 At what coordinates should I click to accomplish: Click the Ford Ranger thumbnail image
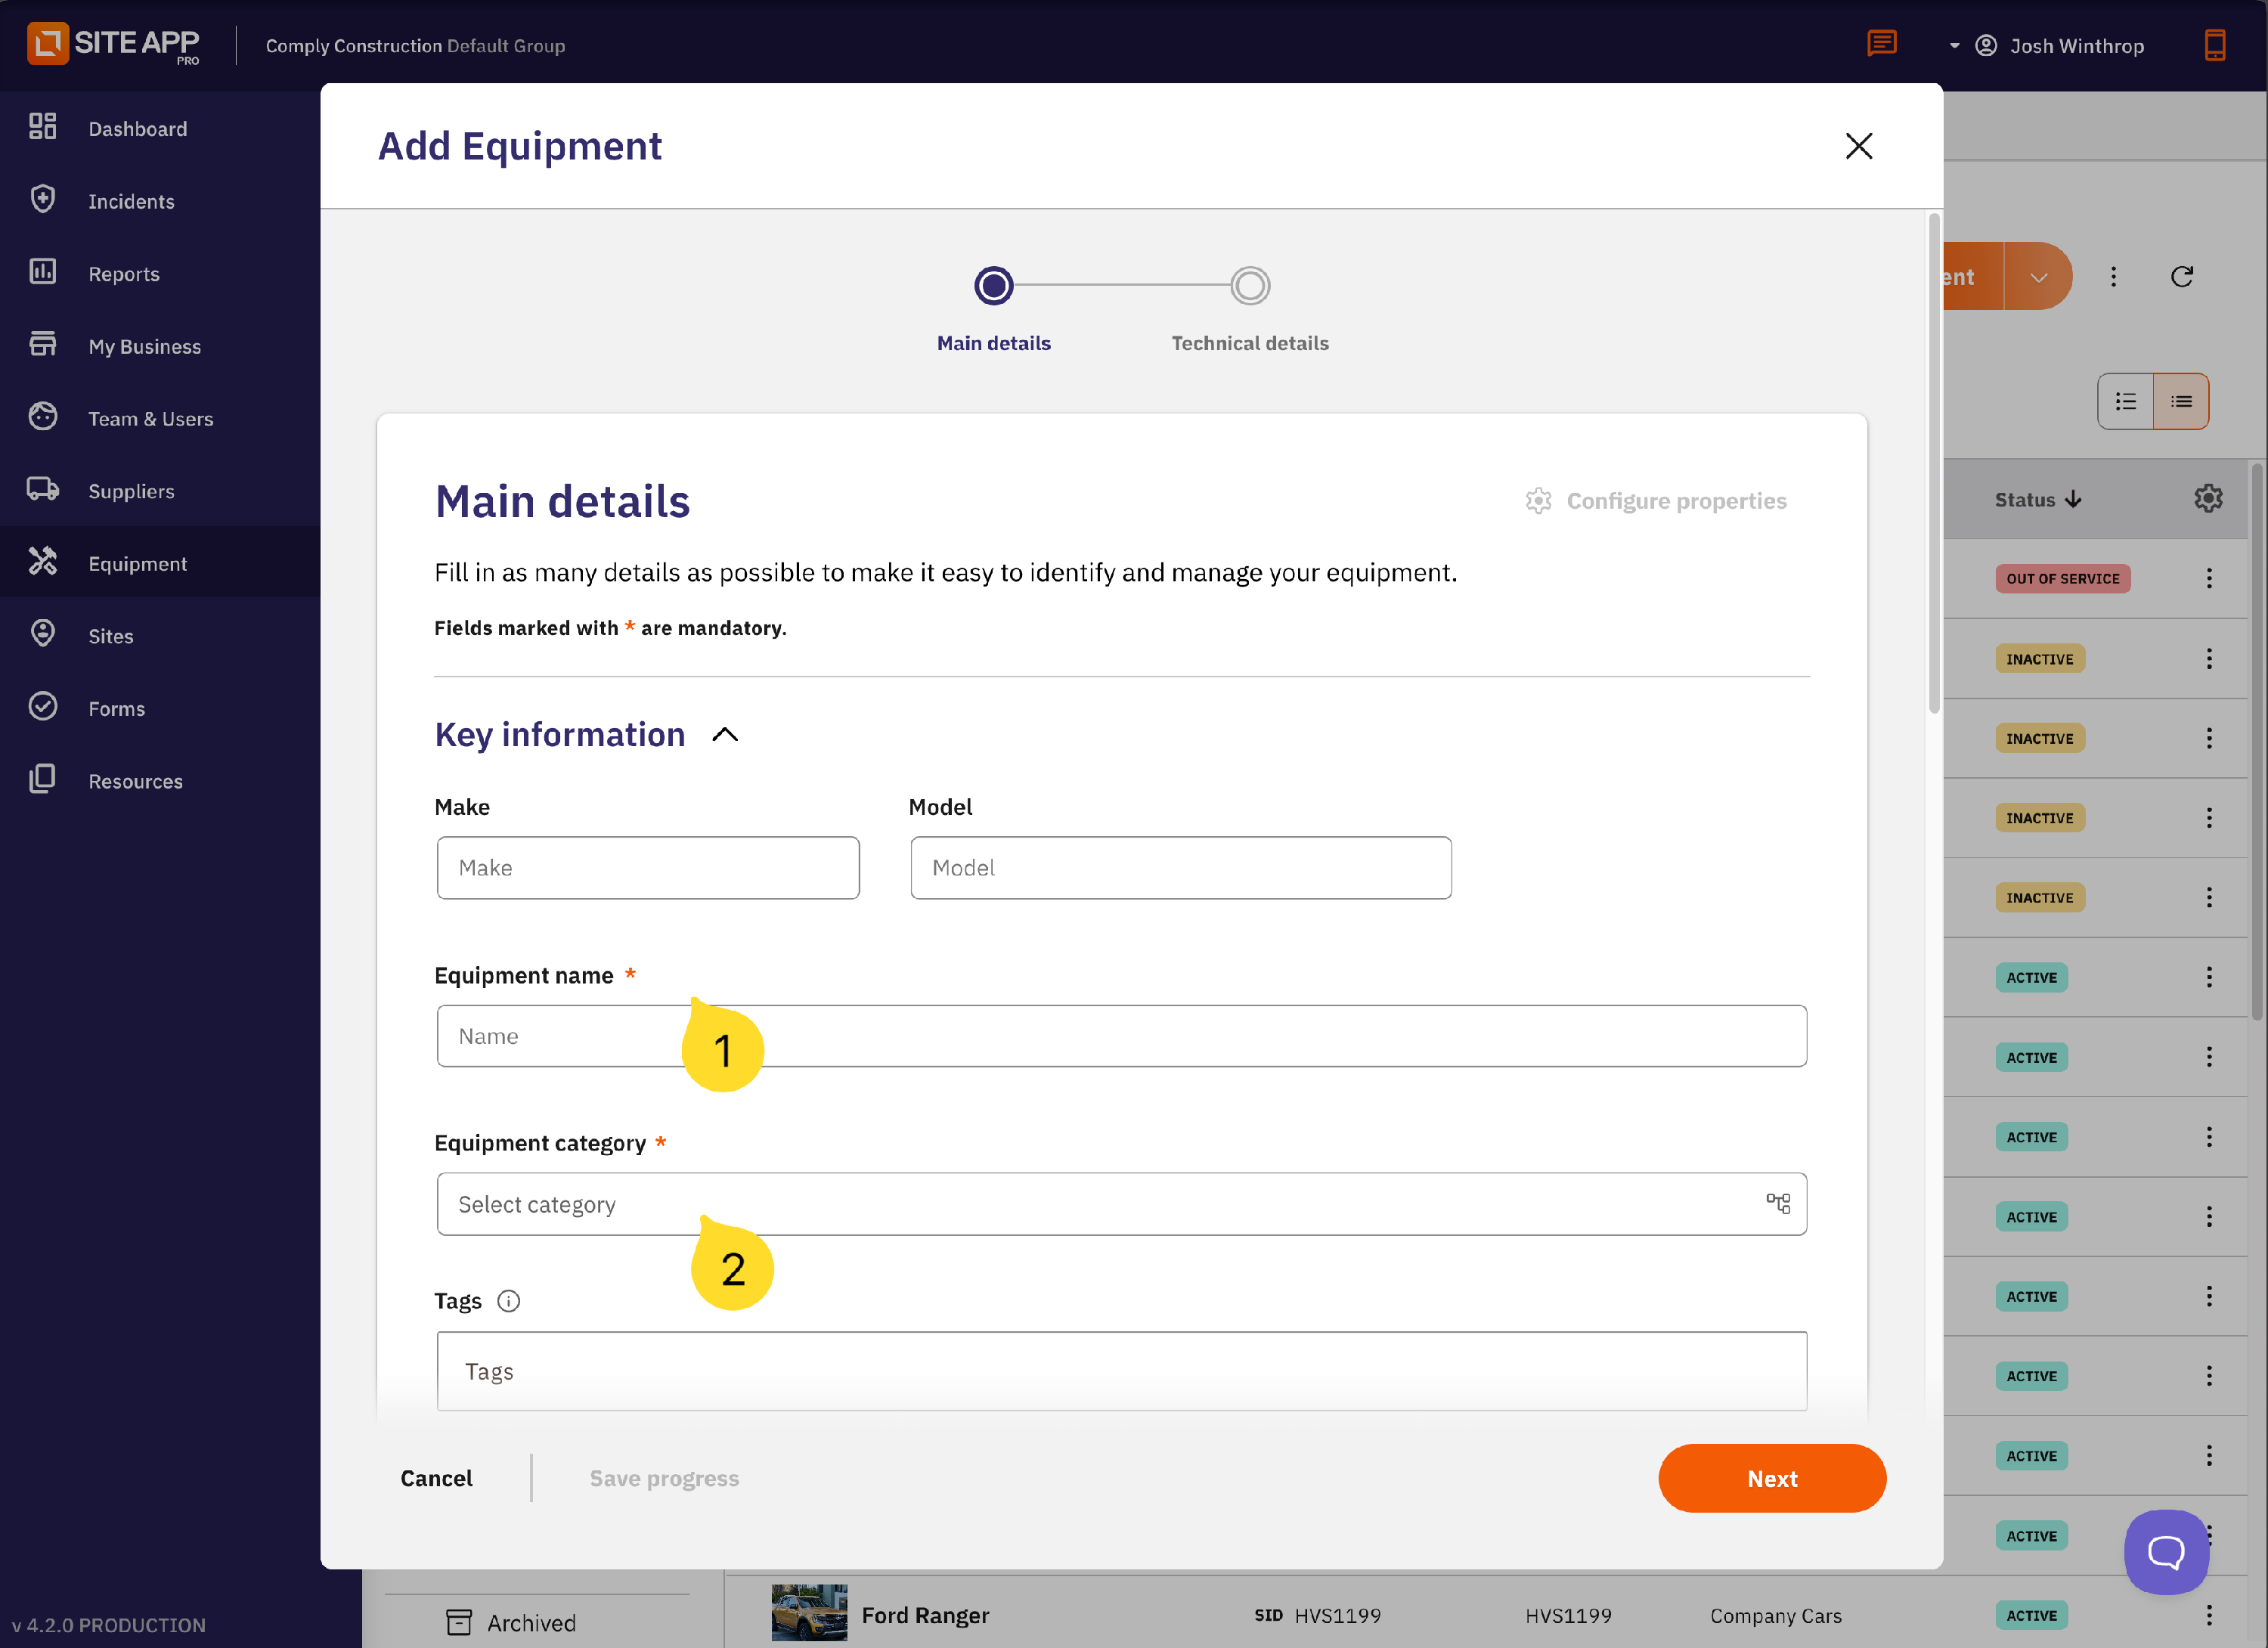tap(809, 1612)
